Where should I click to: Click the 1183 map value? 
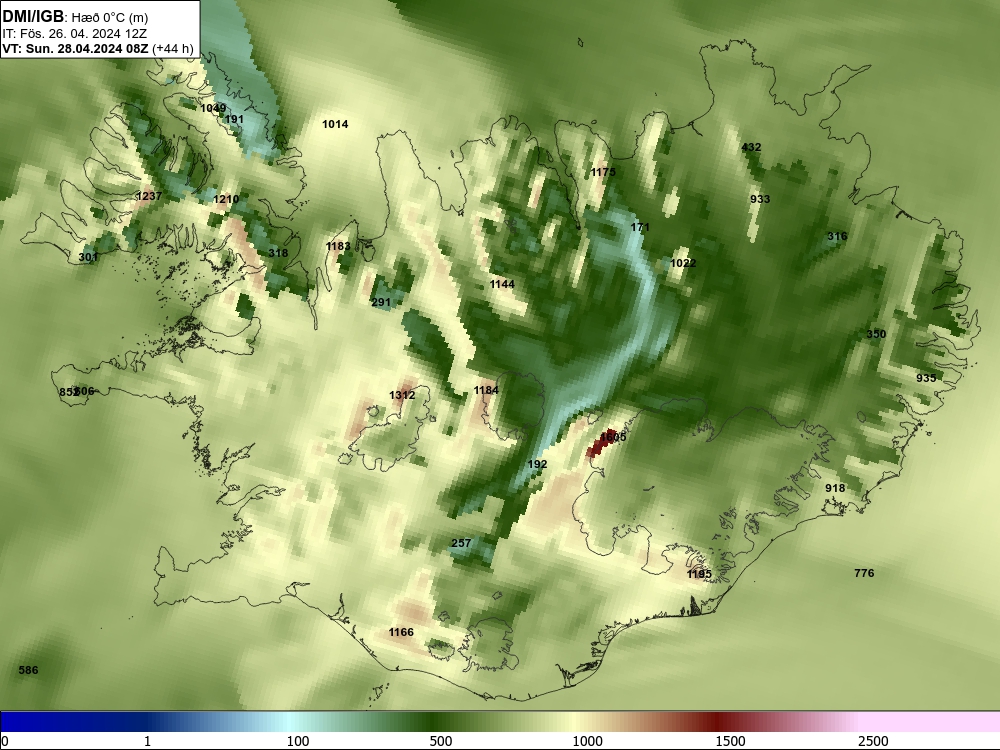coord(338,246)
